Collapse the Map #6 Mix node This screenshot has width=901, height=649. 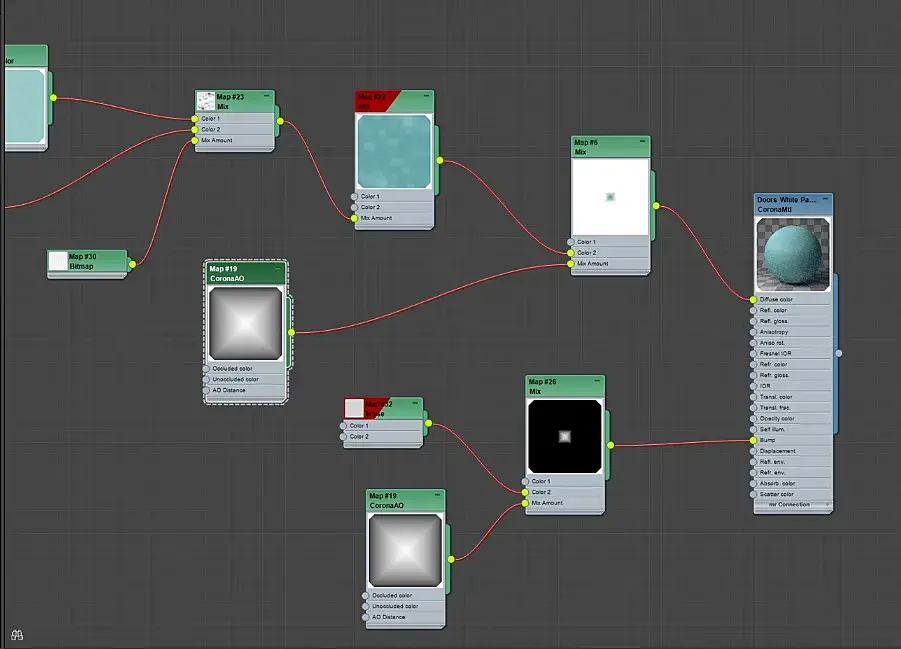coord(642,141)
